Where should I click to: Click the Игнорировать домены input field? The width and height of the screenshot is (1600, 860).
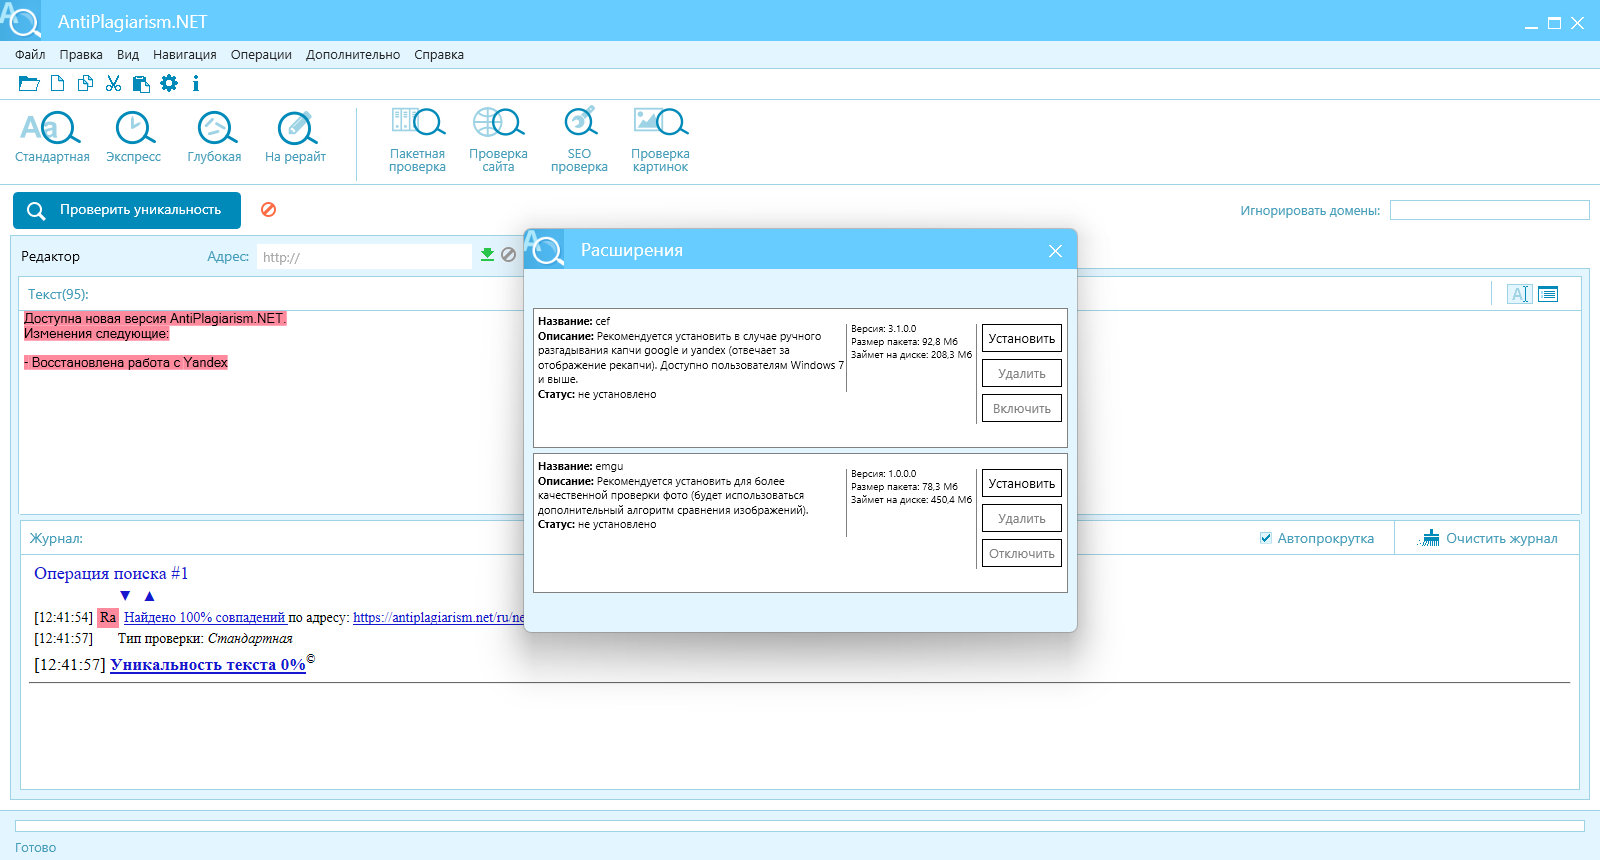coord(1489,210)
